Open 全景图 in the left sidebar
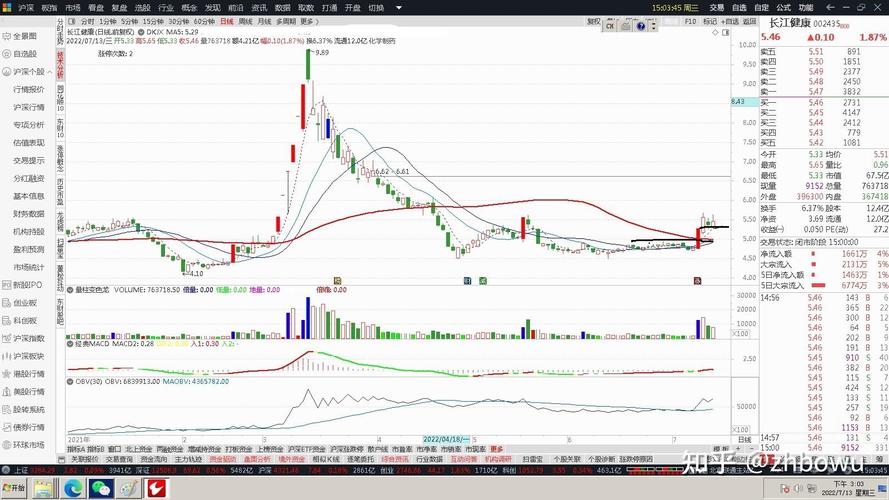Screen dimensions: 889x500 tap(24, 36)
